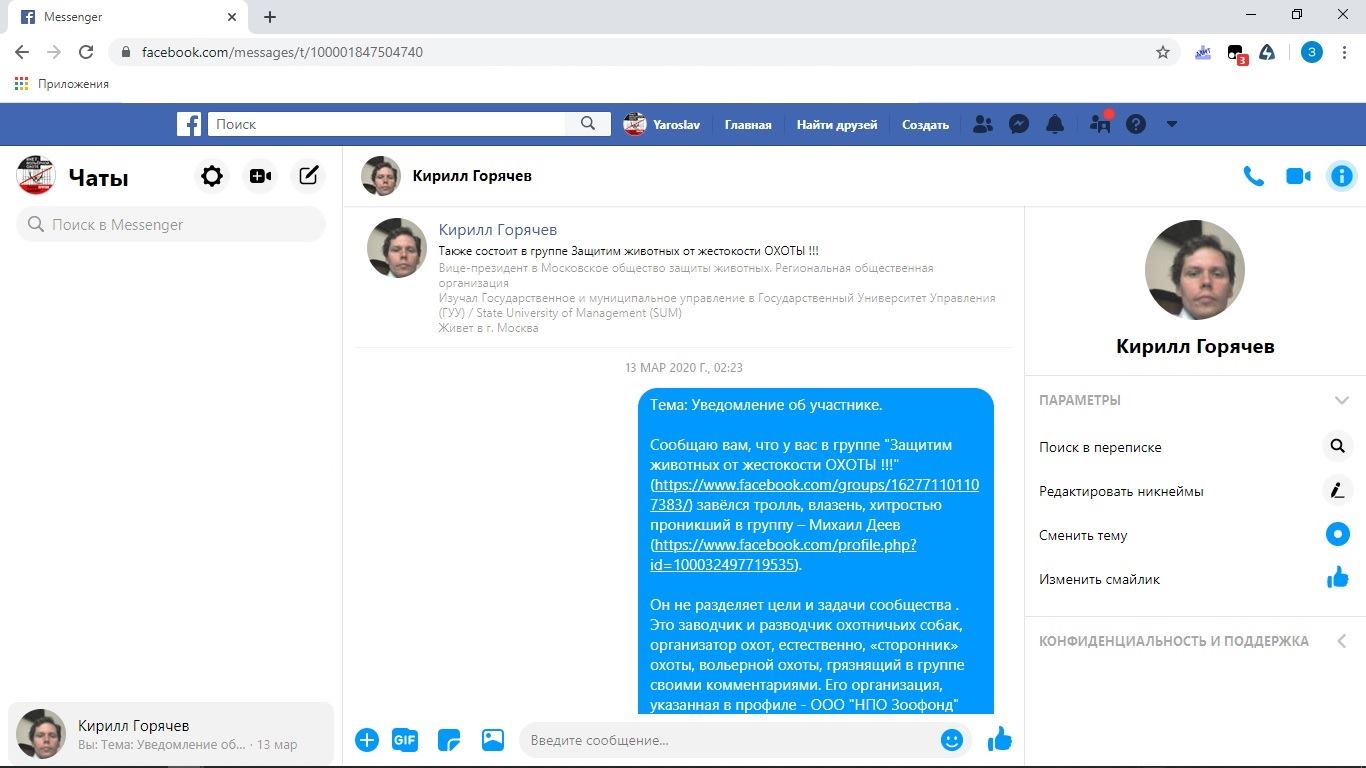The image size is (1366, 768).
Task: Search in conversation magnifier icon
Action: point(1337,446)
